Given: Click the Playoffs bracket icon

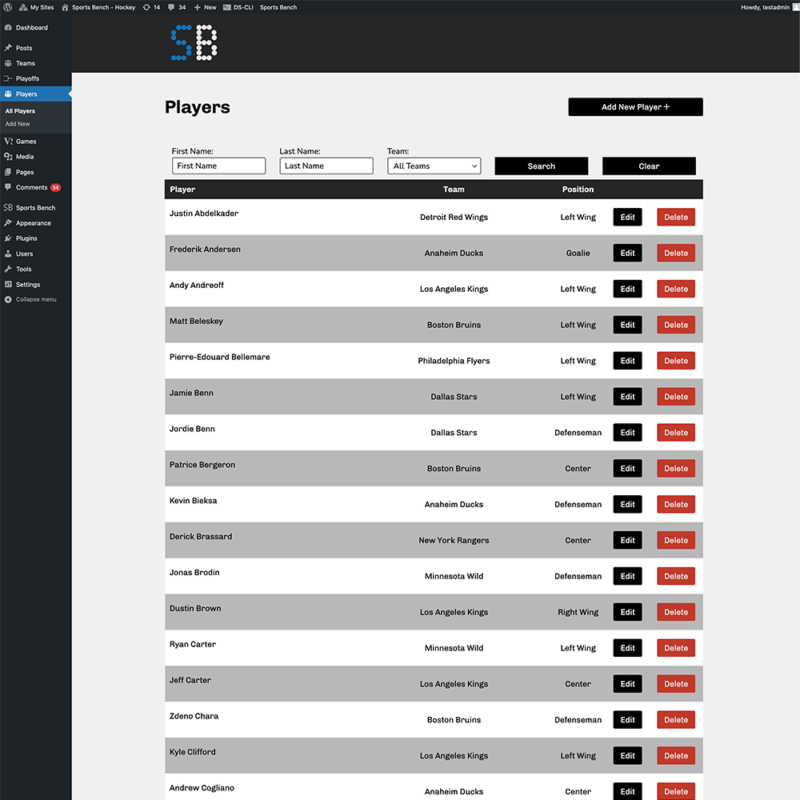Looking at the screenshot, I should (x=8, y=79).
